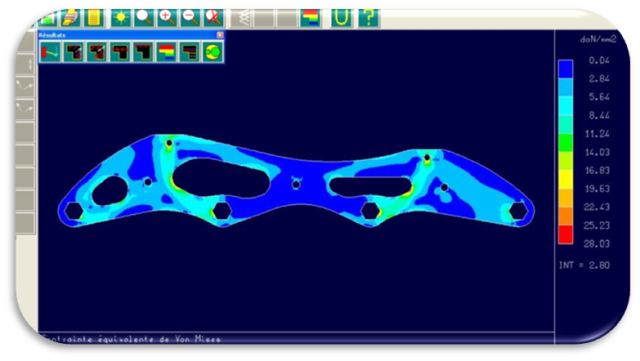Click the printer icon in top toolbar

pos(71,18)
